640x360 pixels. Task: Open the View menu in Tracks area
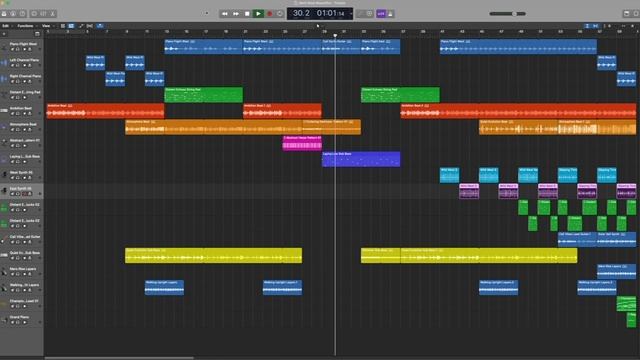[46, 26]
